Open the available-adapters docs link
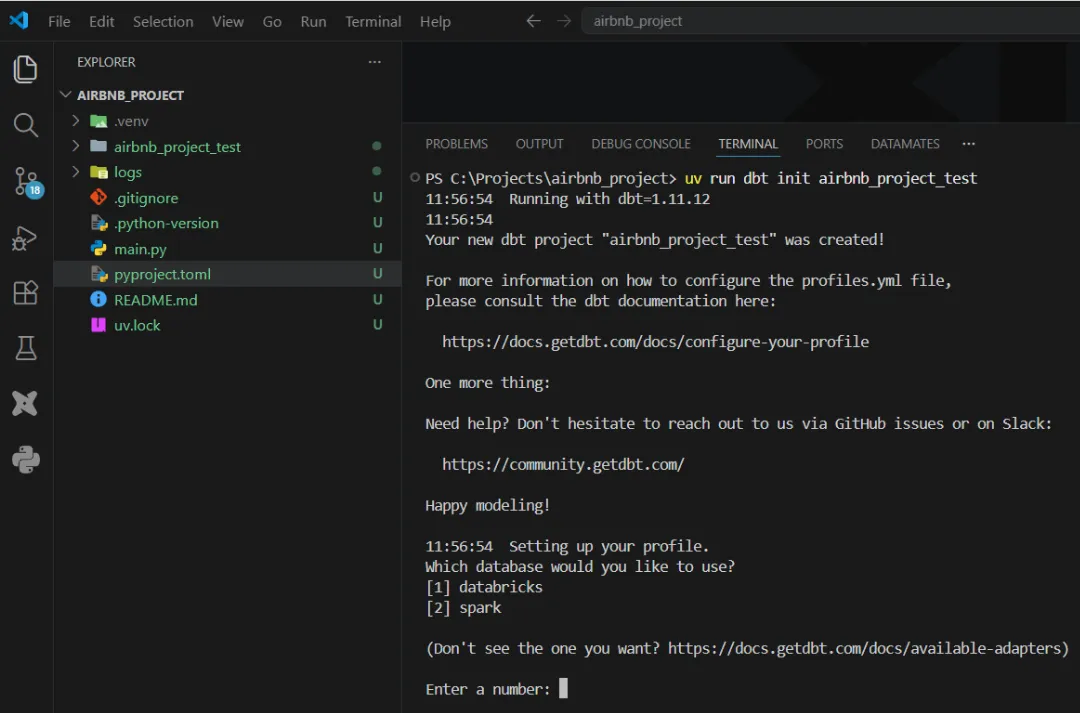The width and height of the screenshot is (1080, 713). (x=864, y=648)
